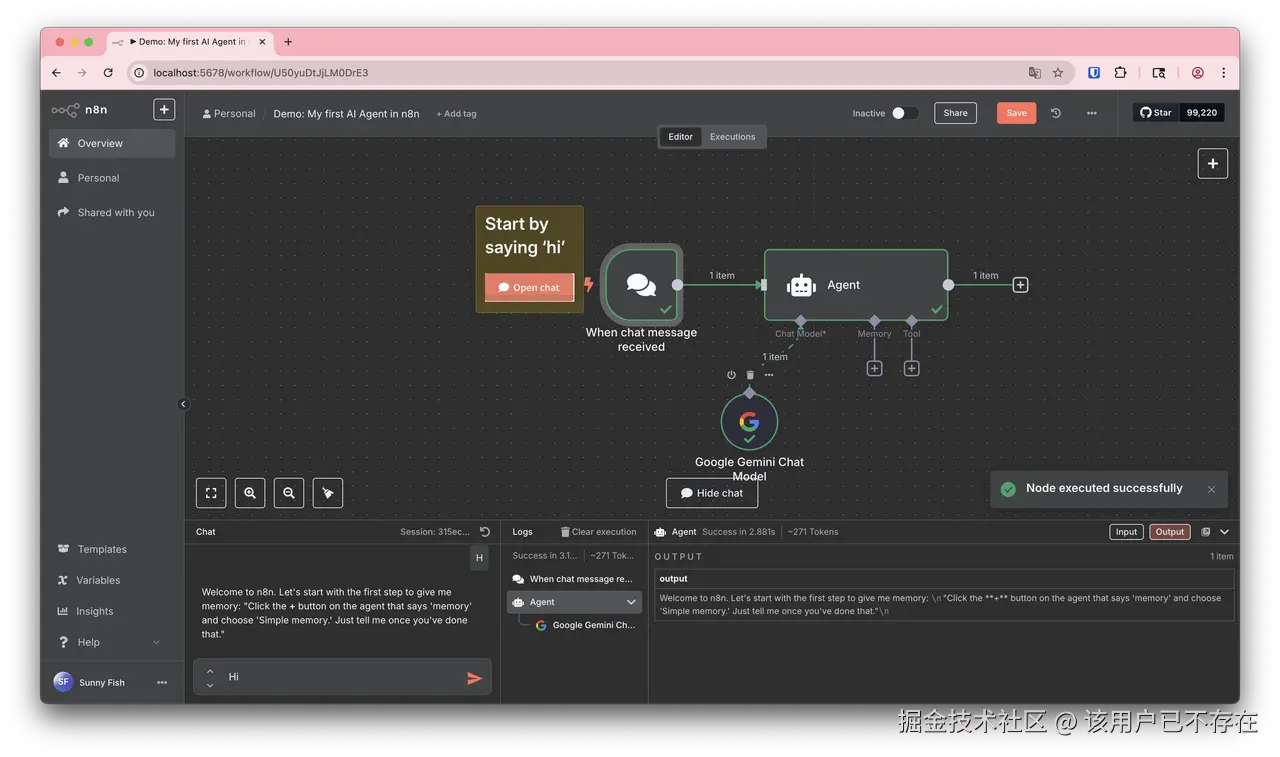The width and height of the screenshot is (1280, 757).
Task: Add a node after Agent output
Action: pyautogui.click(x=1020, y=285)
